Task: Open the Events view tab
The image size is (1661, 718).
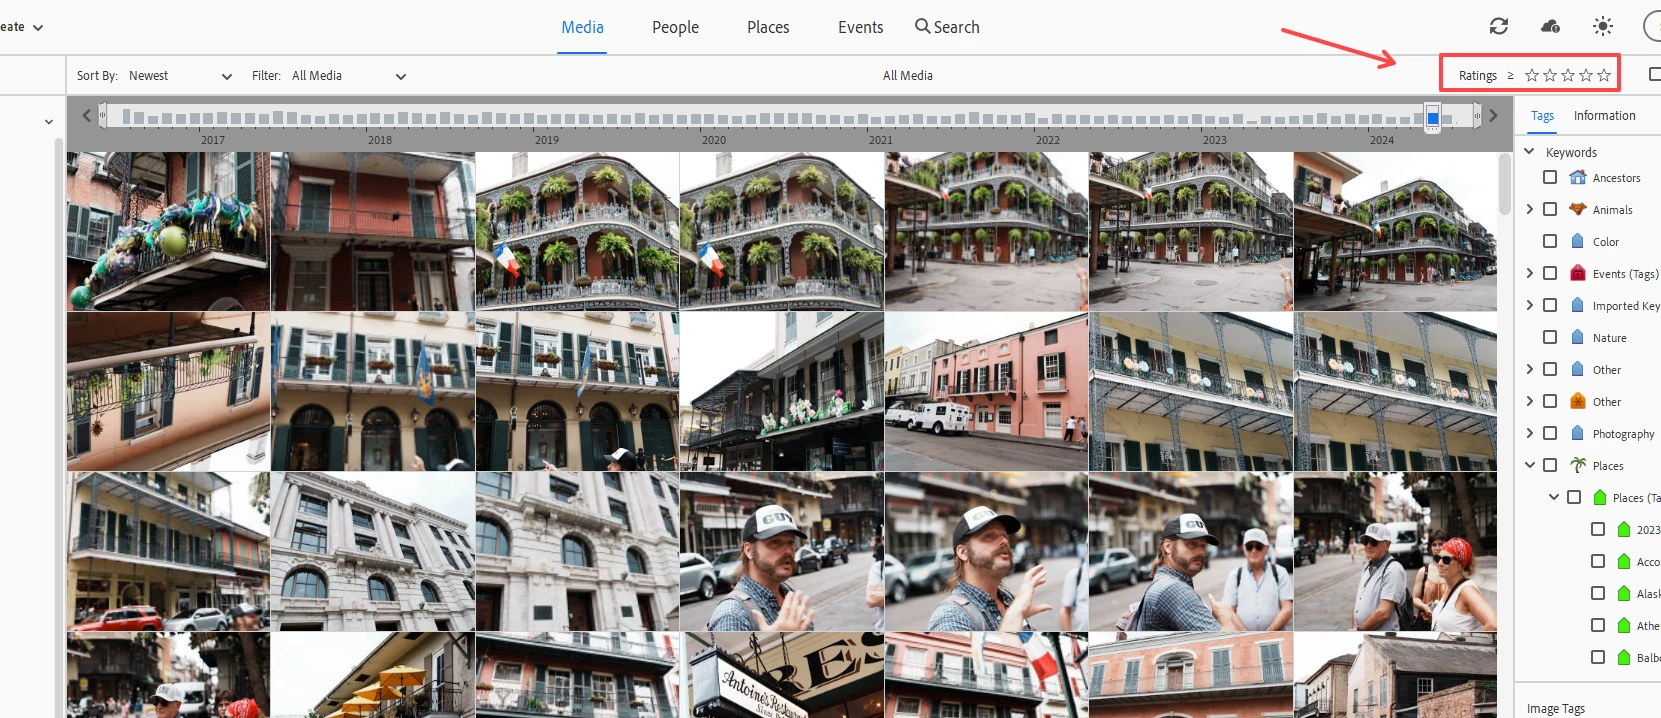Action: (860, 27)
